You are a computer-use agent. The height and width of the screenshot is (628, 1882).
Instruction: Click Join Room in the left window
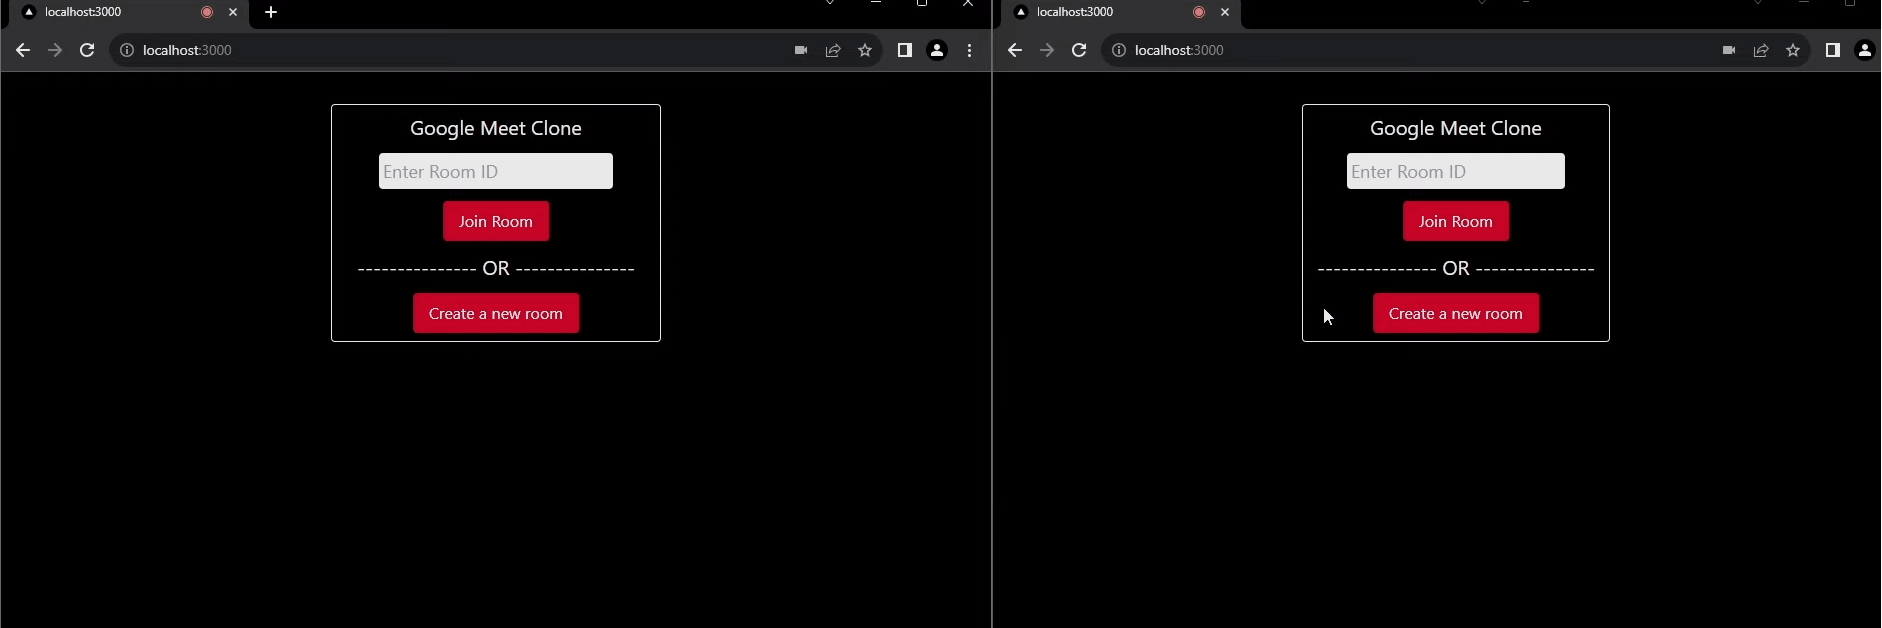coord(496,221)
